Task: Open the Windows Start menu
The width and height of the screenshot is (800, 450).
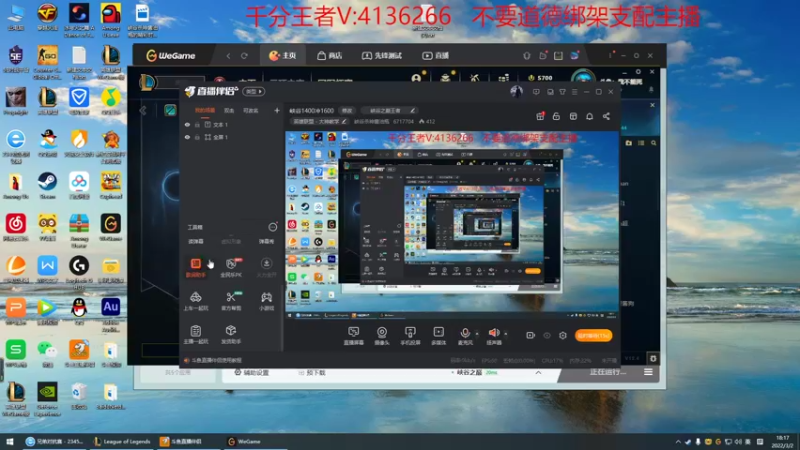Action: click(10, 441)
